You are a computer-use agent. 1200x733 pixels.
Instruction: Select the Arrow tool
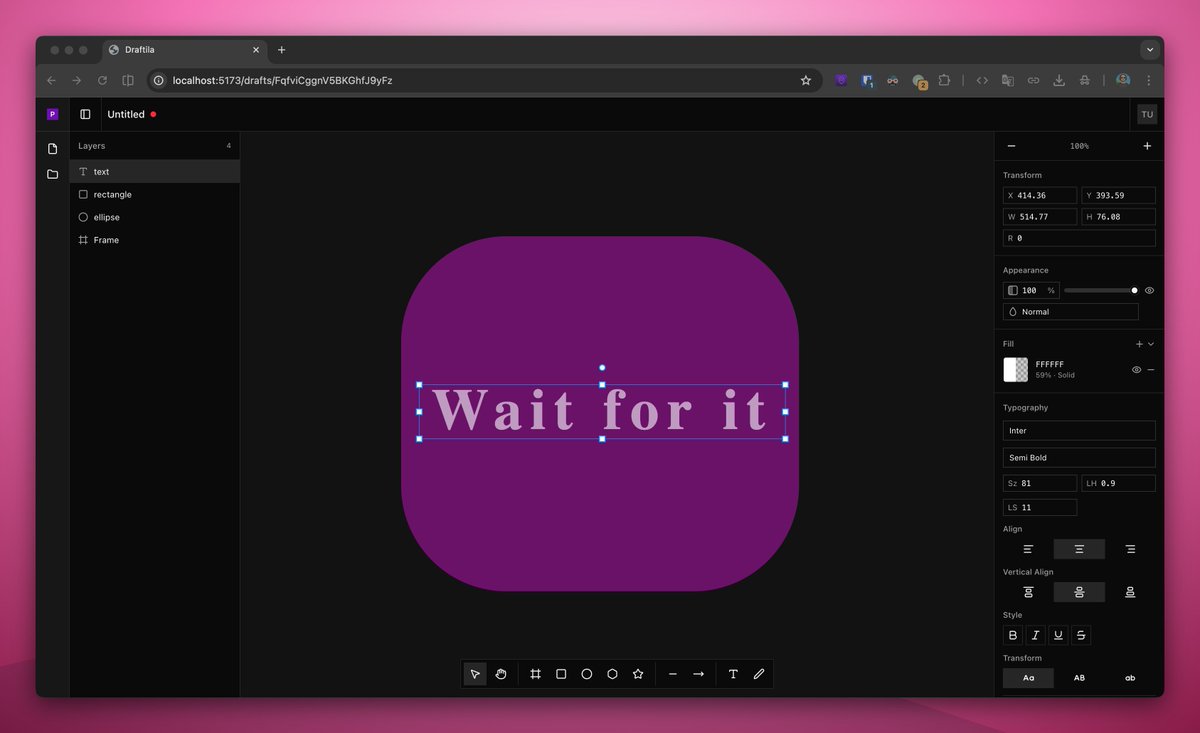(x=698, y=674)
